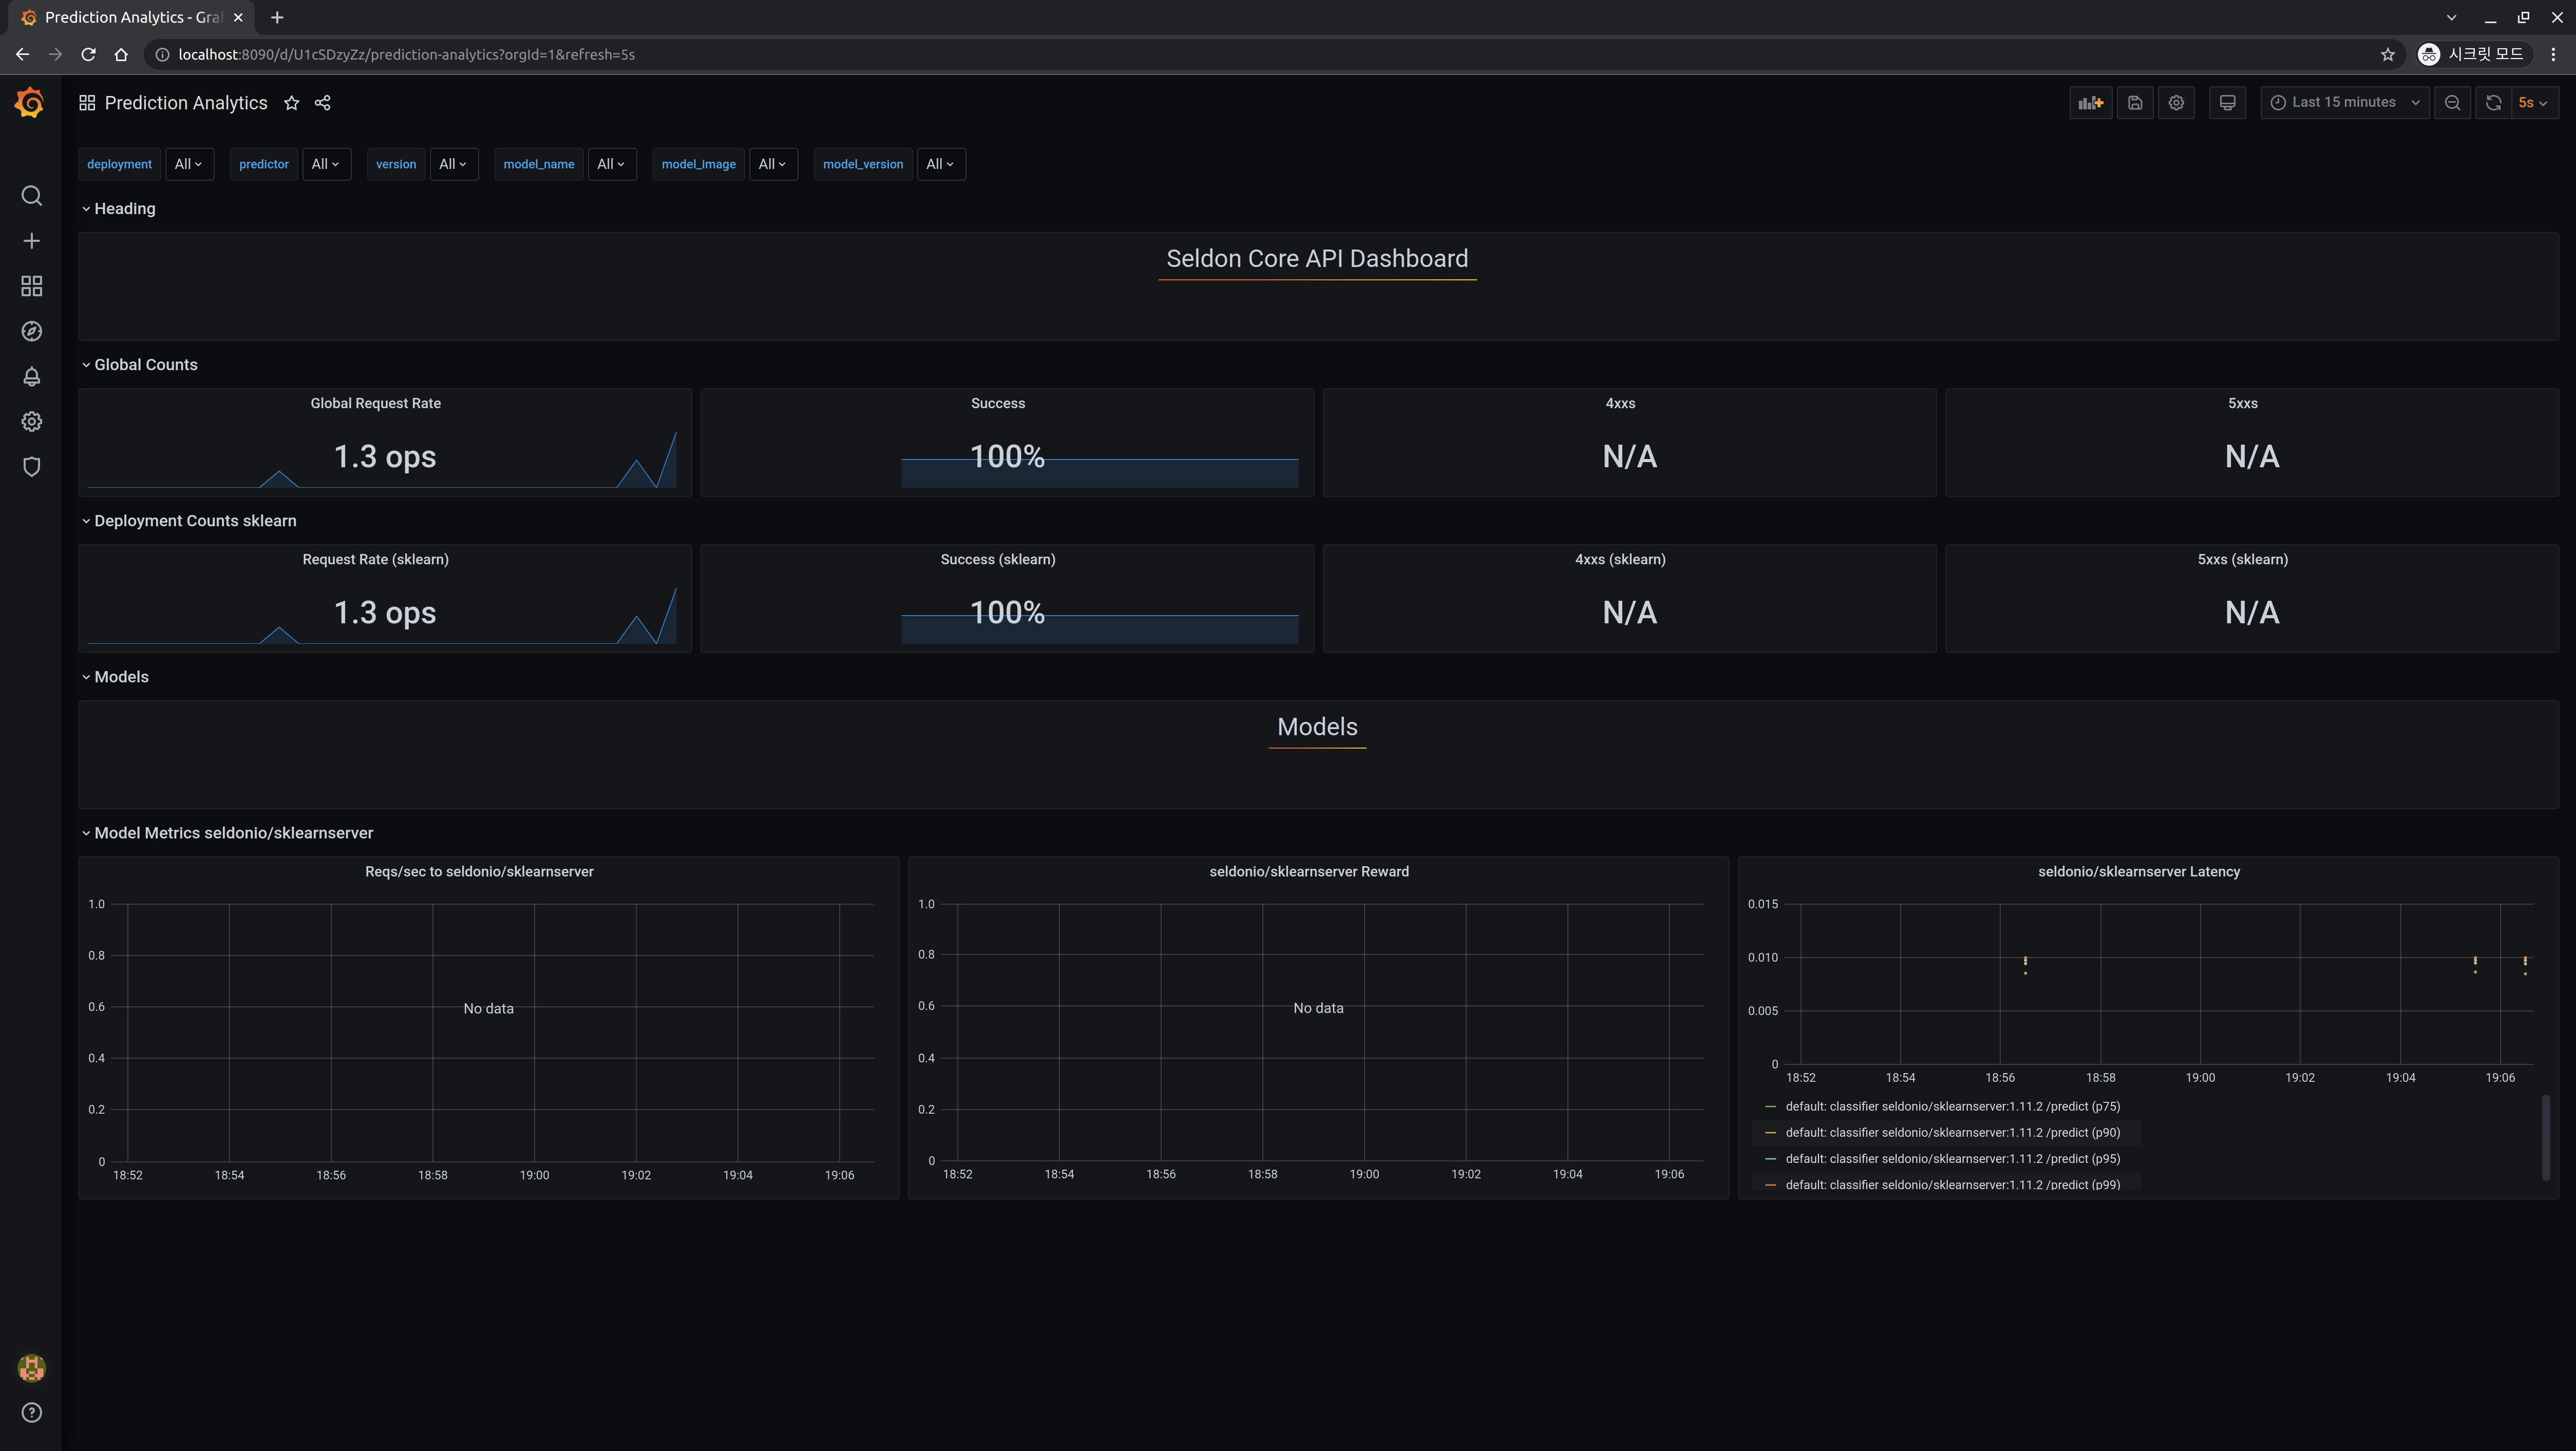This screenshot has height=1451, width=2576.
Task: Open a new browser tab
Action: click(277, 17)
